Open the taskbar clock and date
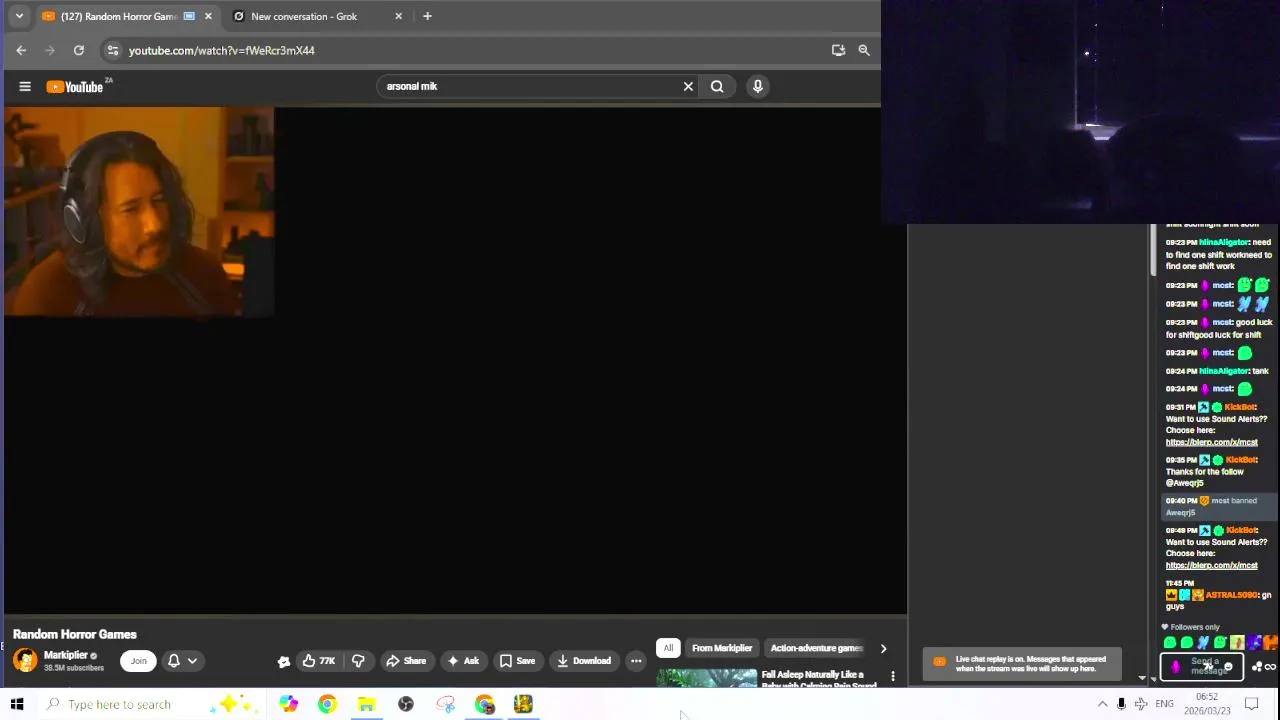The image size is (1280, 720). point(1207,704)
